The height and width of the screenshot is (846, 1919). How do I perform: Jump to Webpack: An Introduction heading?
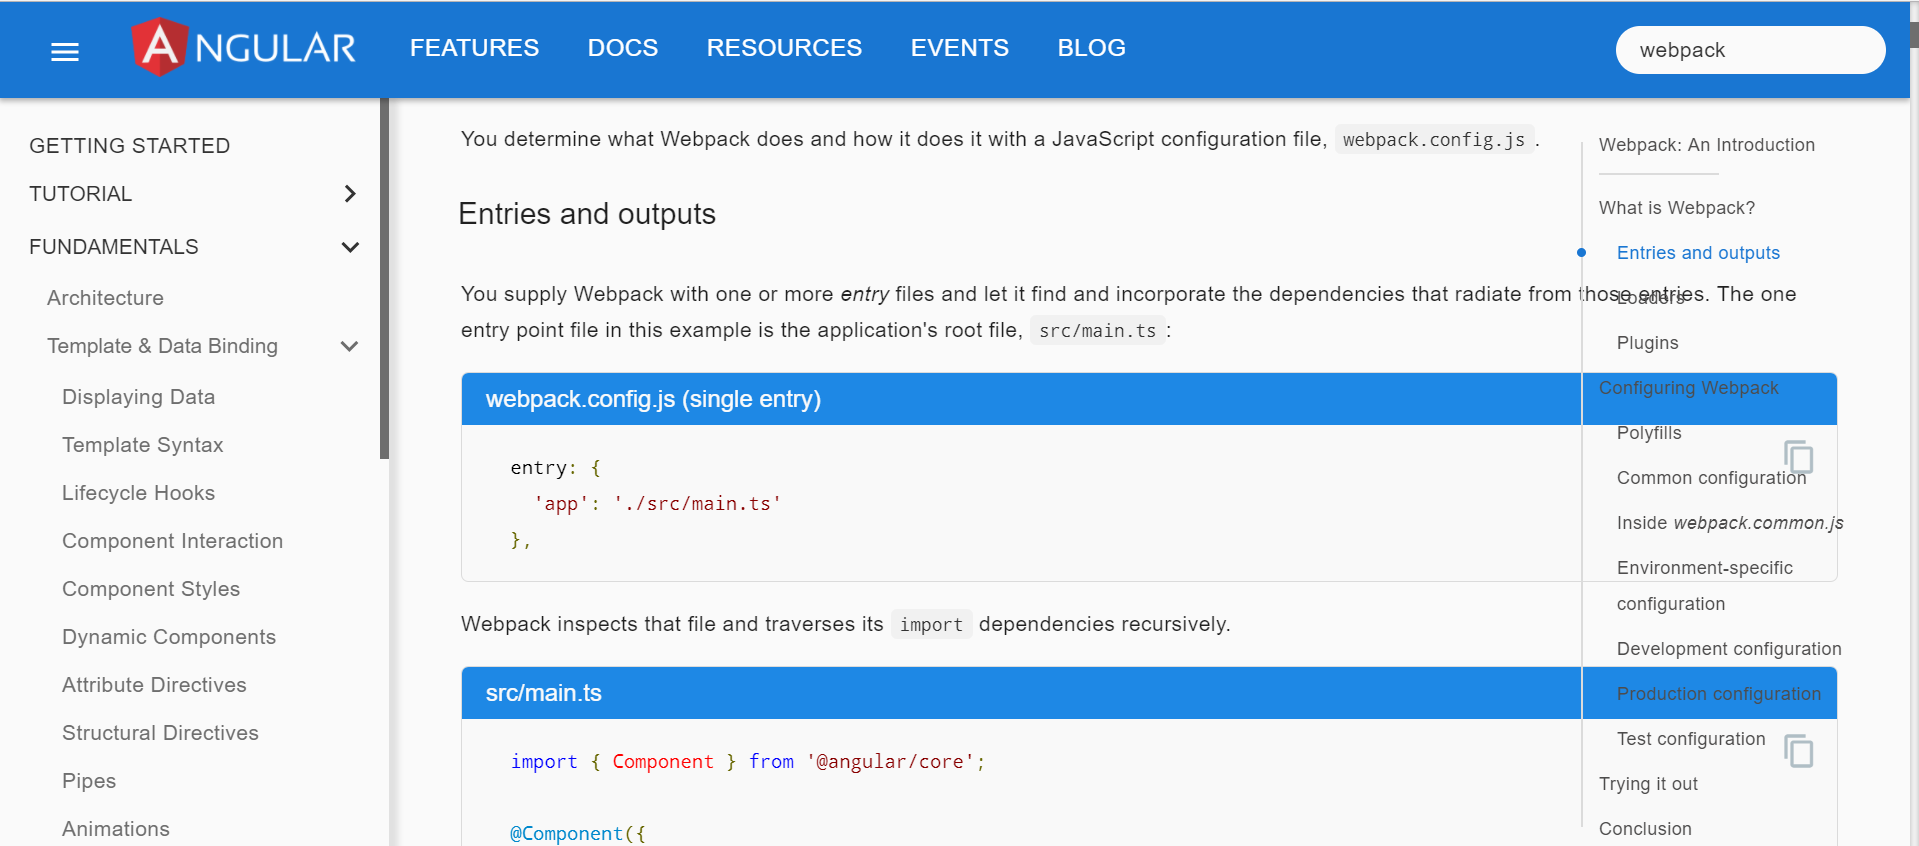tap(1706, 145)
